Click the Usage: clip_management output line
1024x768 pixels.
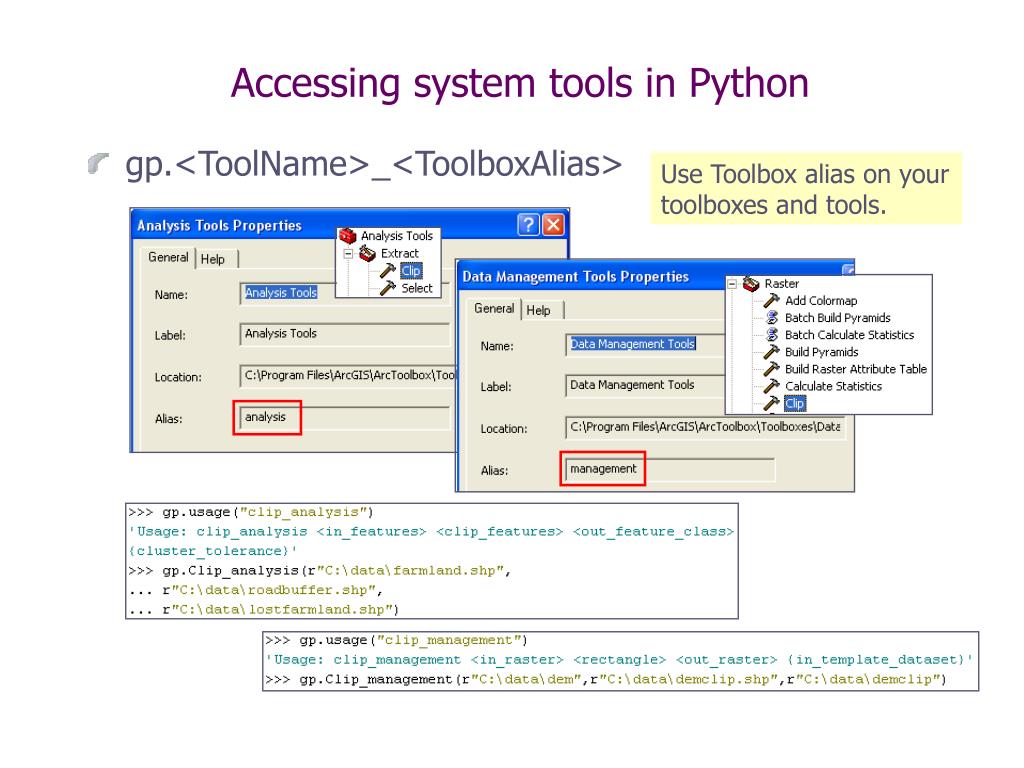(620, 660)
